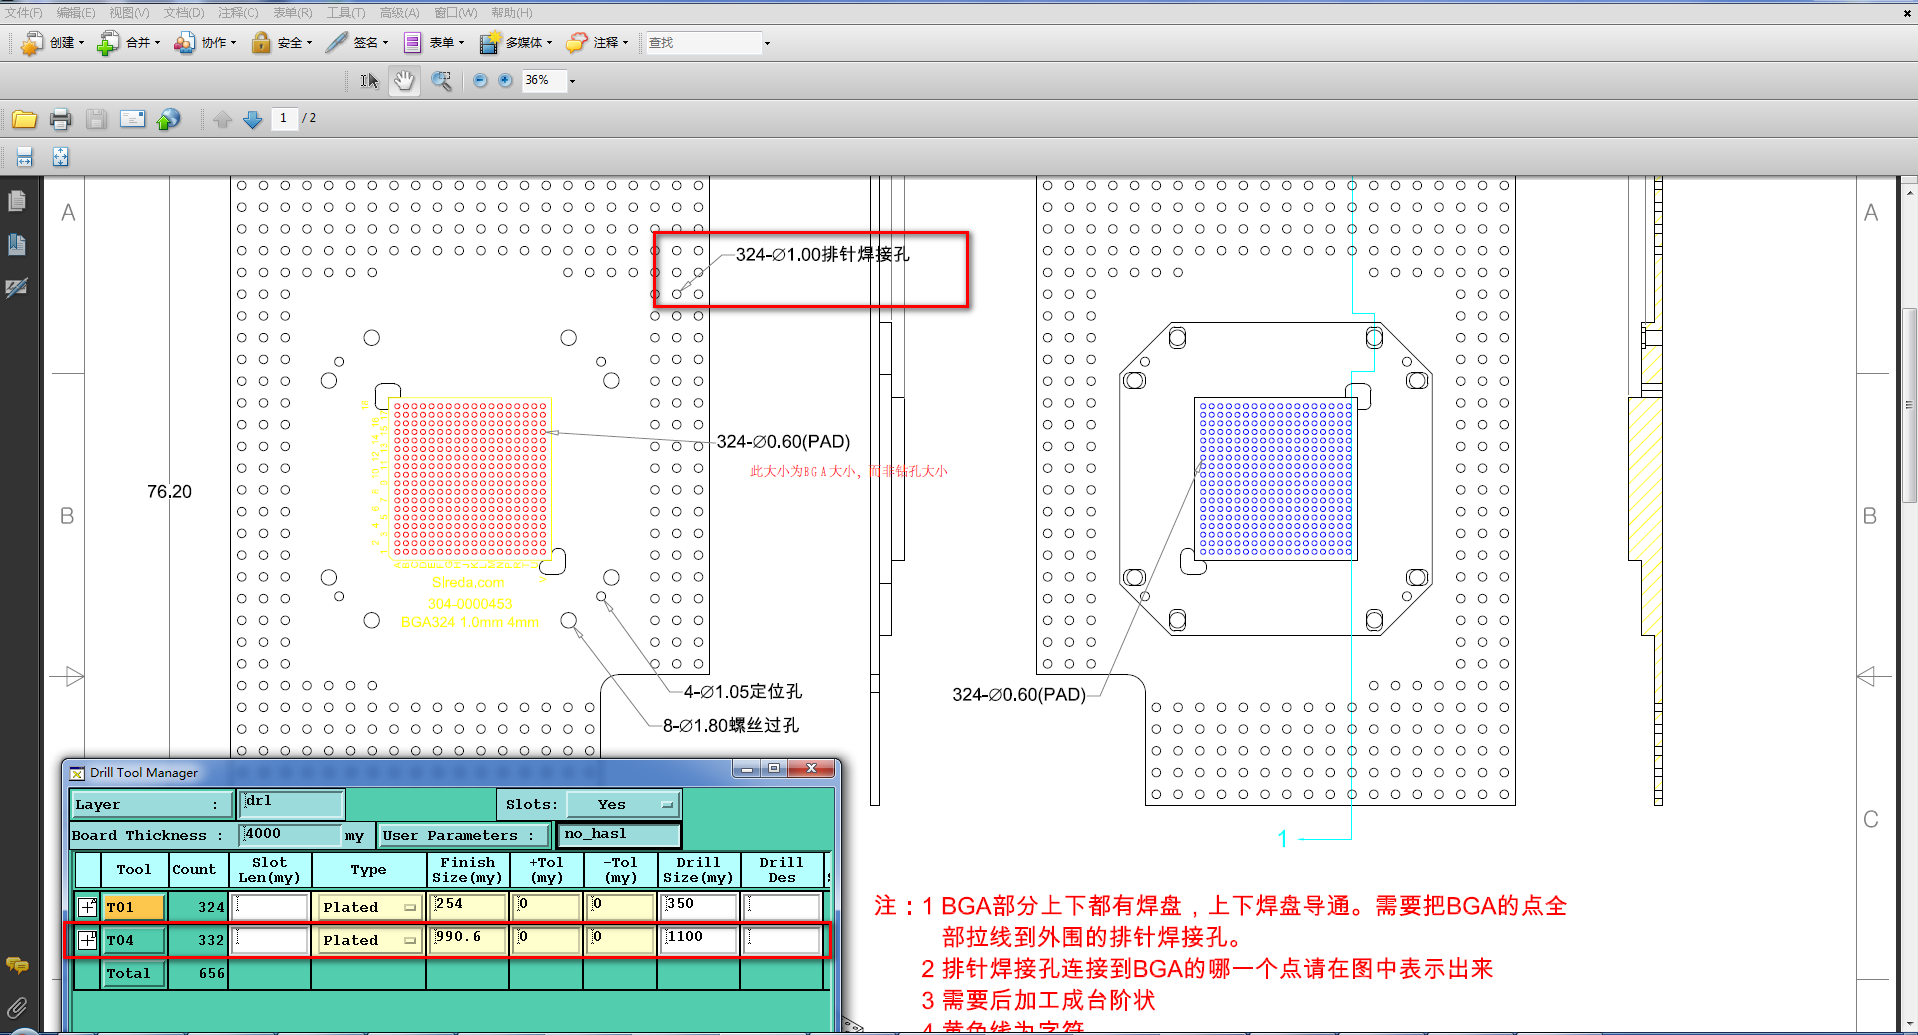Viewport: 1918px width, 1035px height.
Task: Send the document by email icon
Action: 132,120
